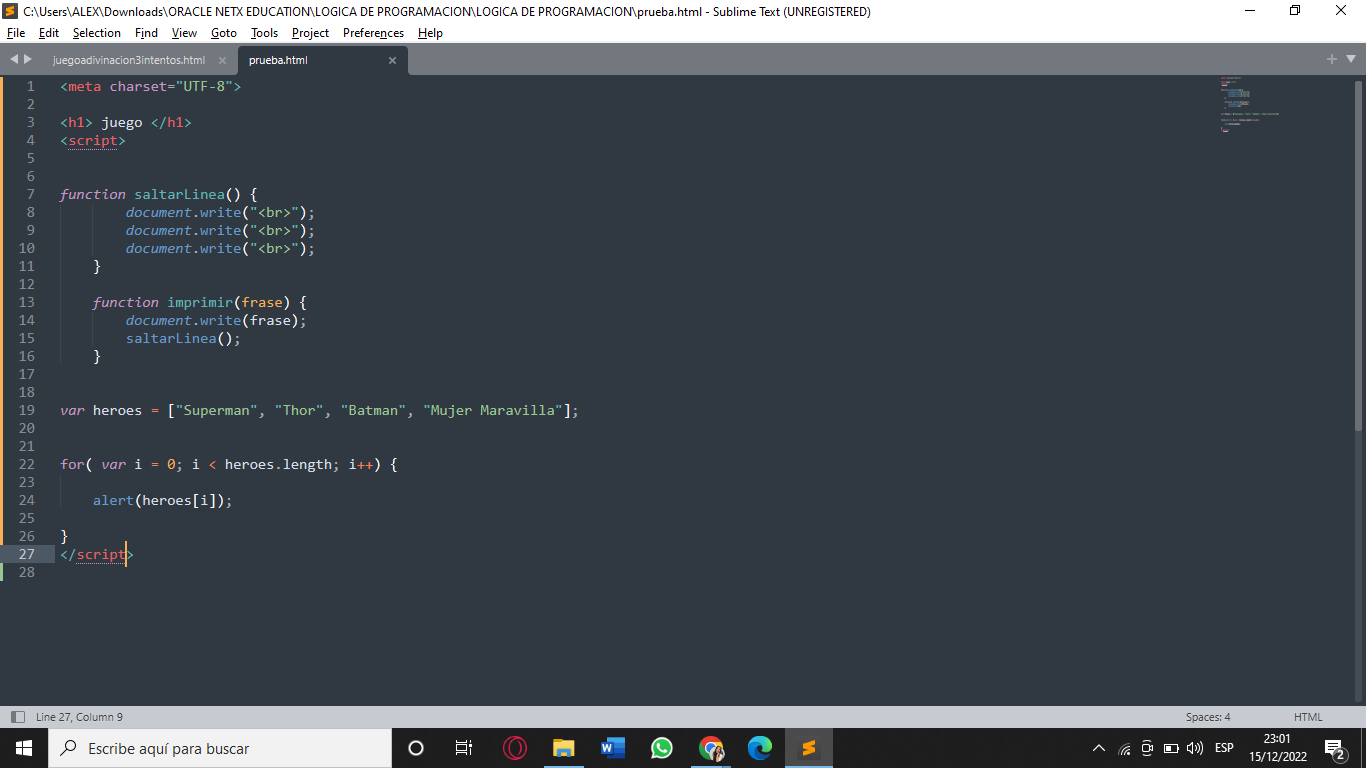Click the "Thor" string in array
Viewport: 1366px width, 768px height.
[300, 410]
